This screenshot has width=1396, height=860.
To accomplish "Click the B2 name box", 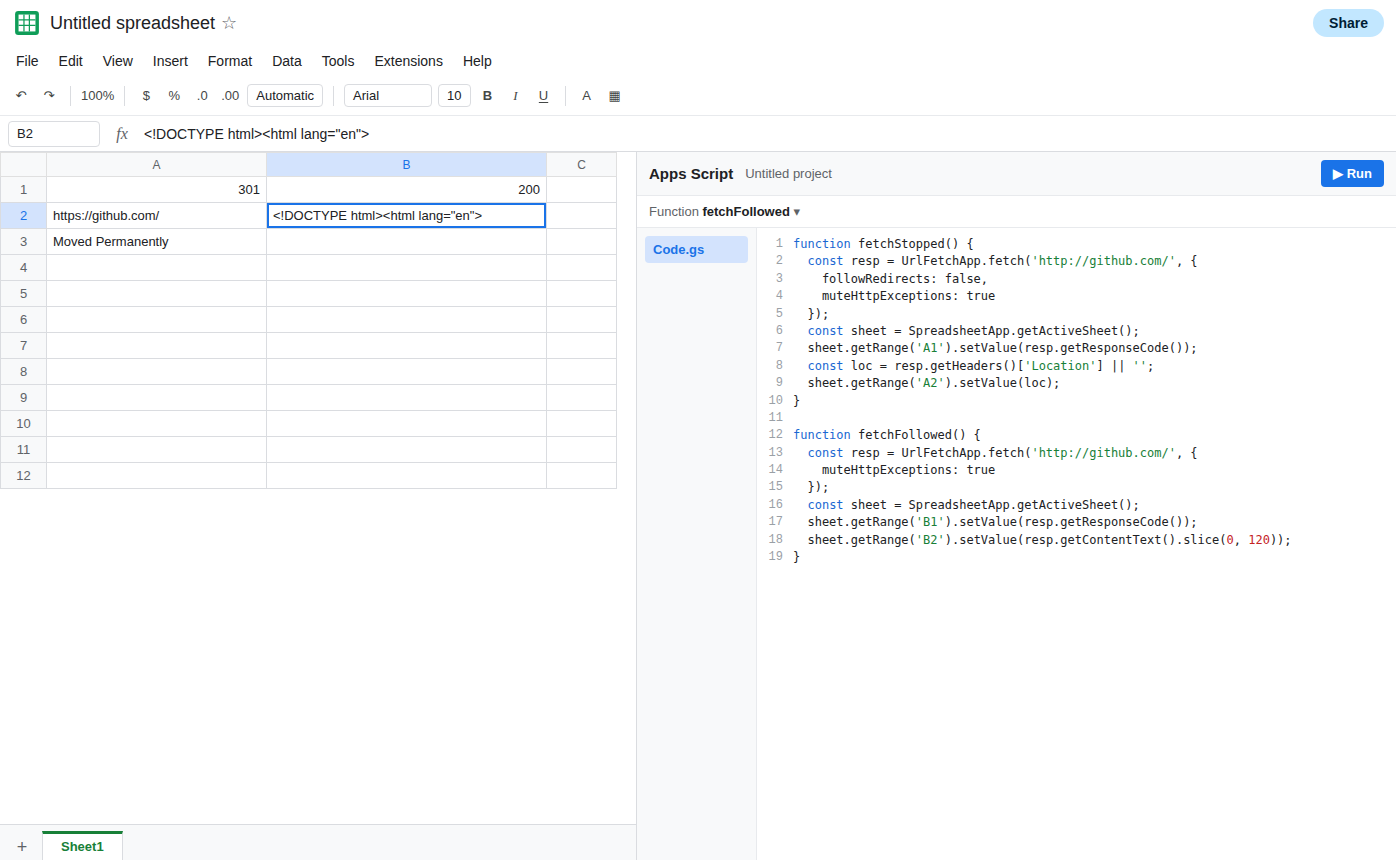I will tap(54, 134).
